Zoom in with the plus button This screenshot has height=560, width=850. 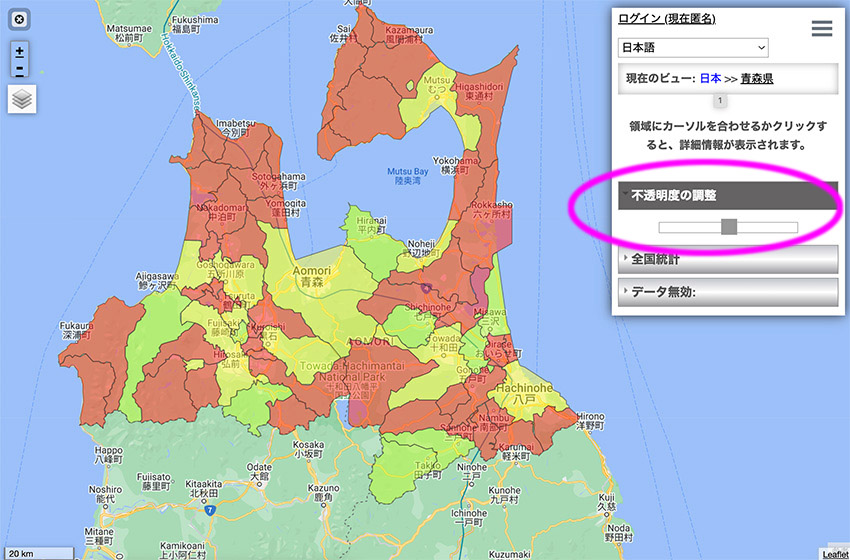[20, 51]
